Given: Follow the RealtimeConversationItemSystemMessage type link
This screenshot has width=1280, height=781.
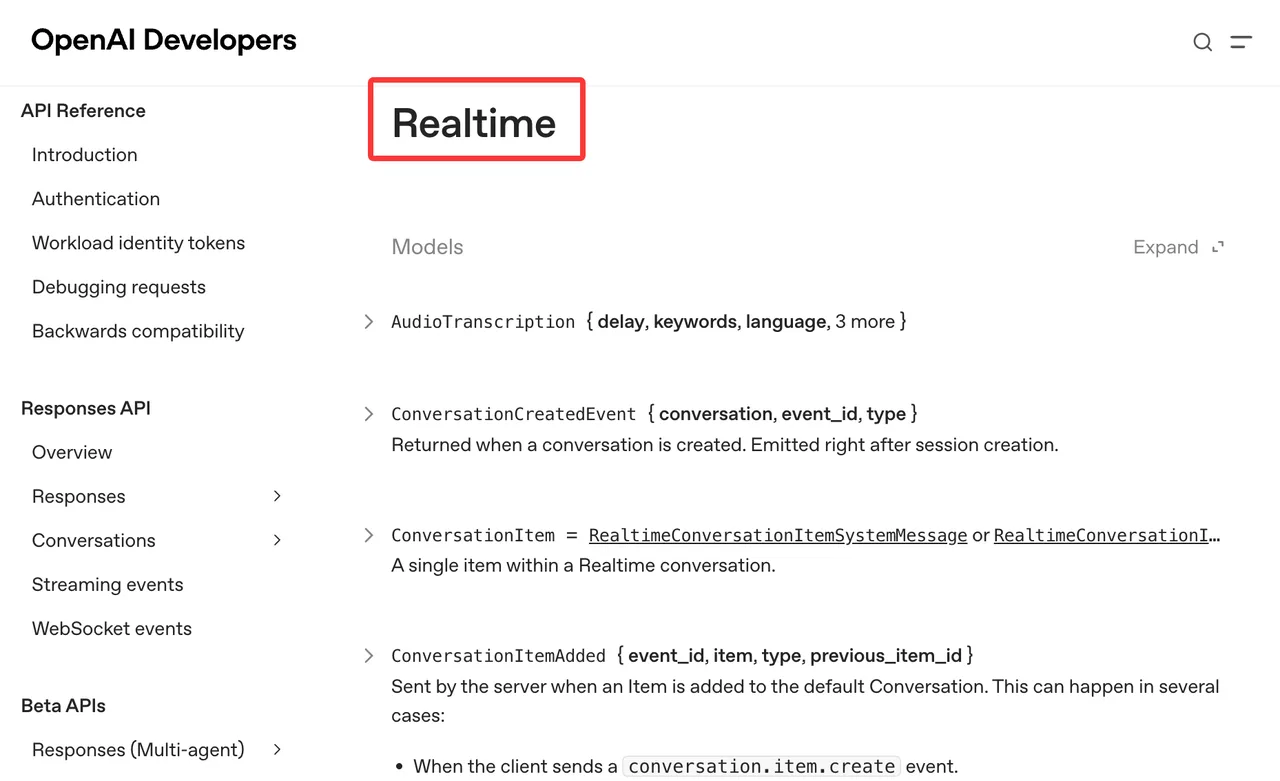Looking at the screenshot, I should [778, 536].
